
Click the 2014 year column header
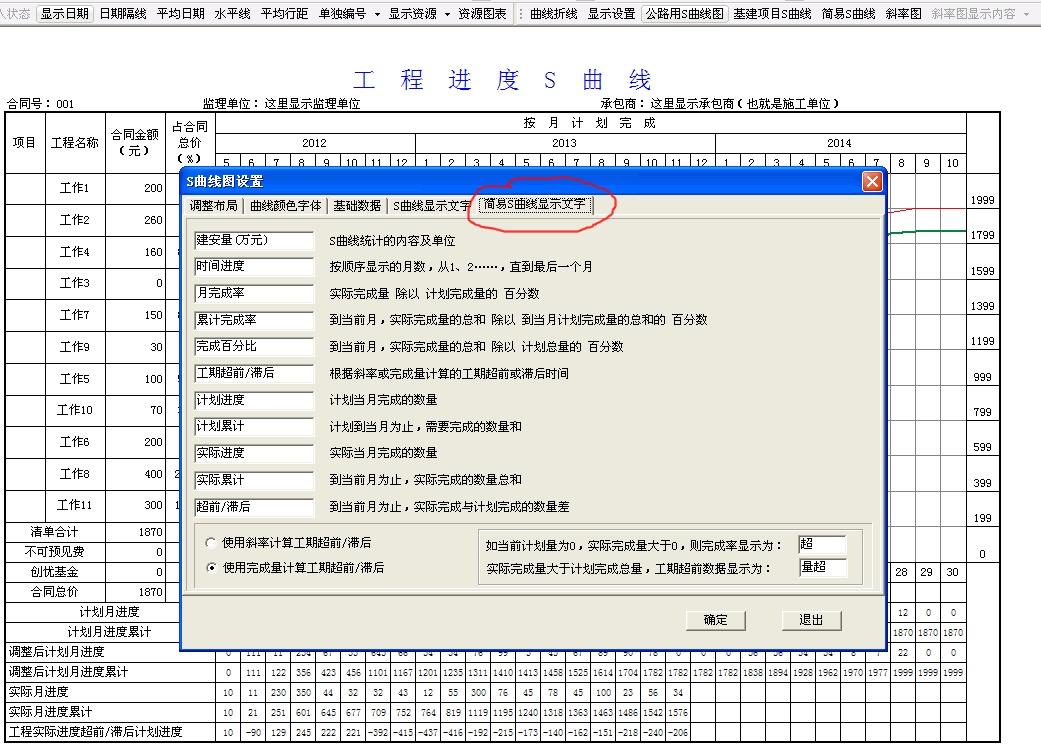[x=839, y=143]
